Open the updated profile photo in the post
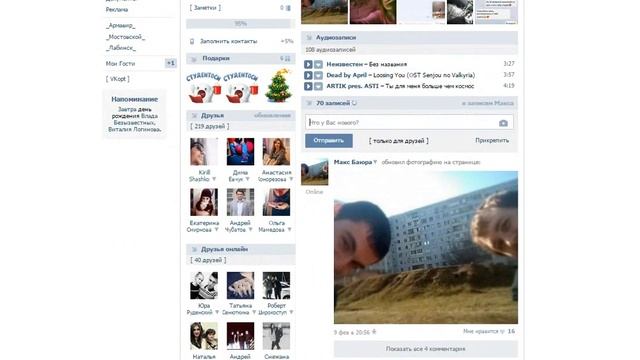 [426, 247]
